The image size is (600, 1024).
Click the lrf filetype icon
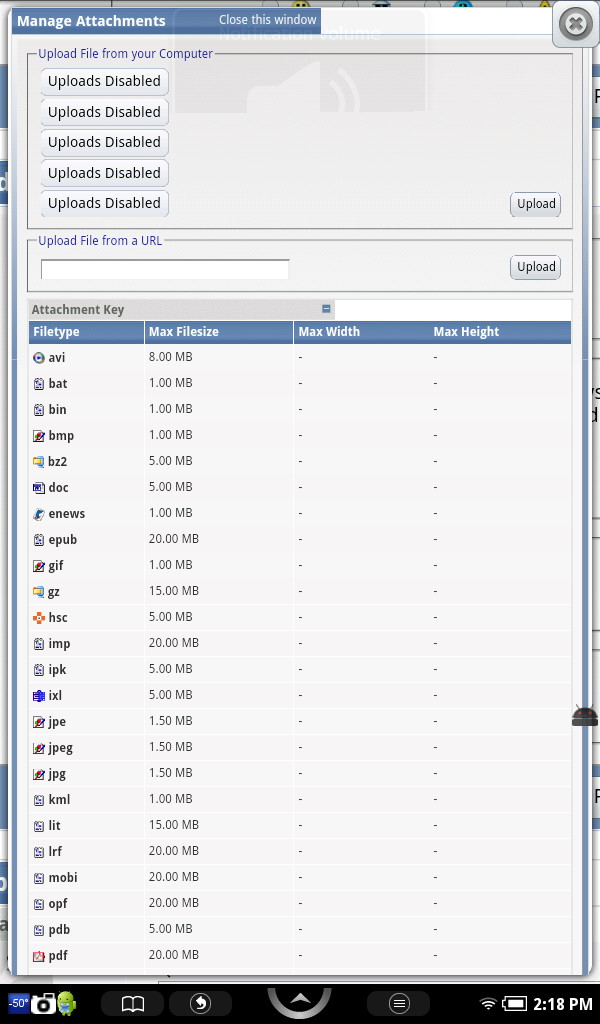tap(39, 852)
